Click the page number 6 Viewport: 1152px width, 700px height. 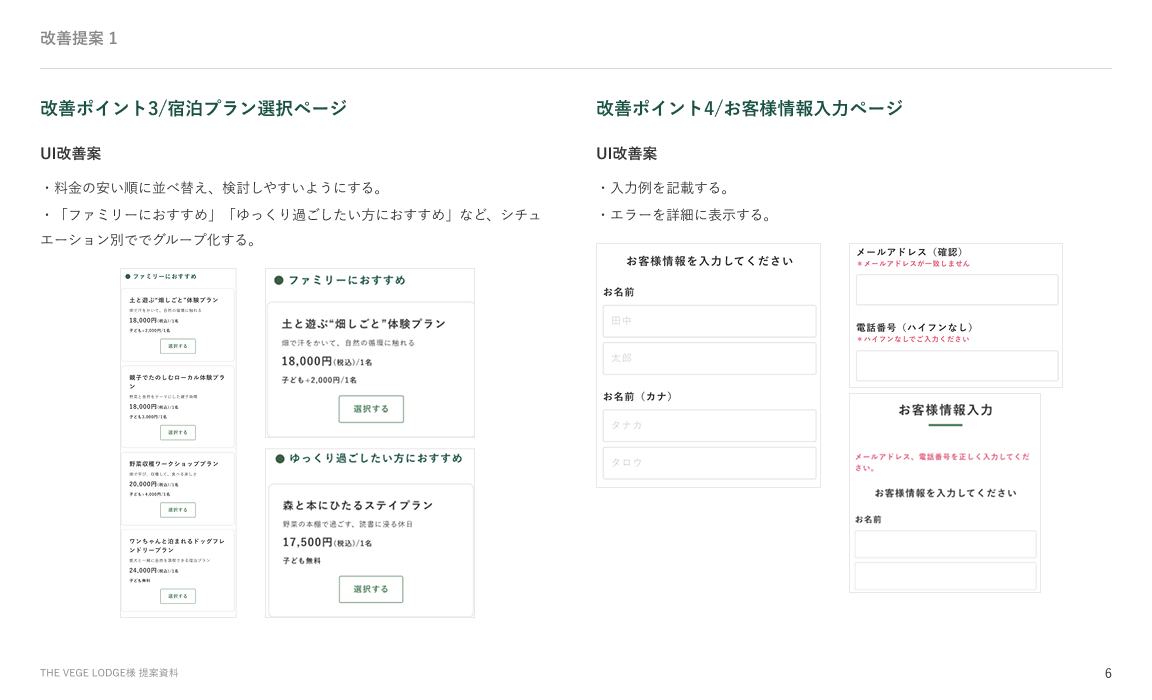pos(1107,673)
